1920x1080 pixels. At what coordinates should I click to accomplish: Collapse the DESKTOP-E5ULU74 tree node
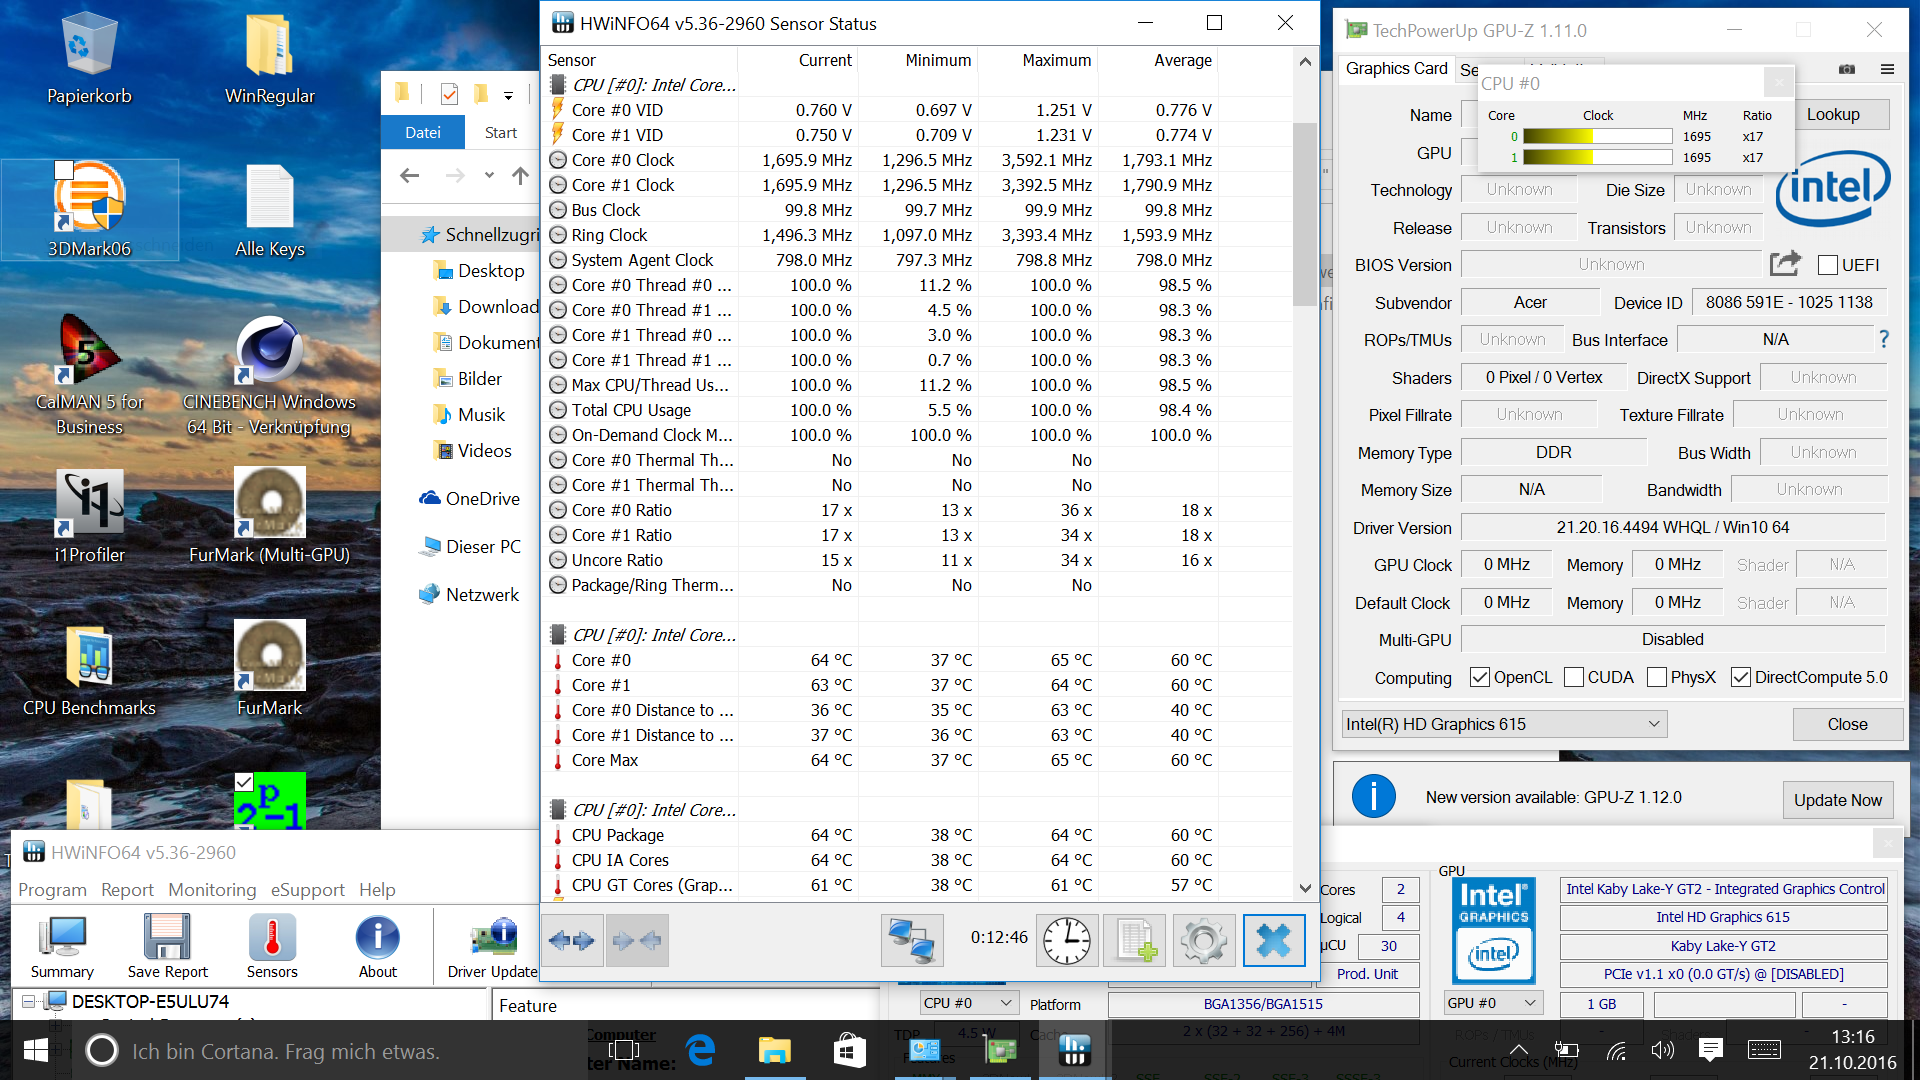(x=29, y=1001)
